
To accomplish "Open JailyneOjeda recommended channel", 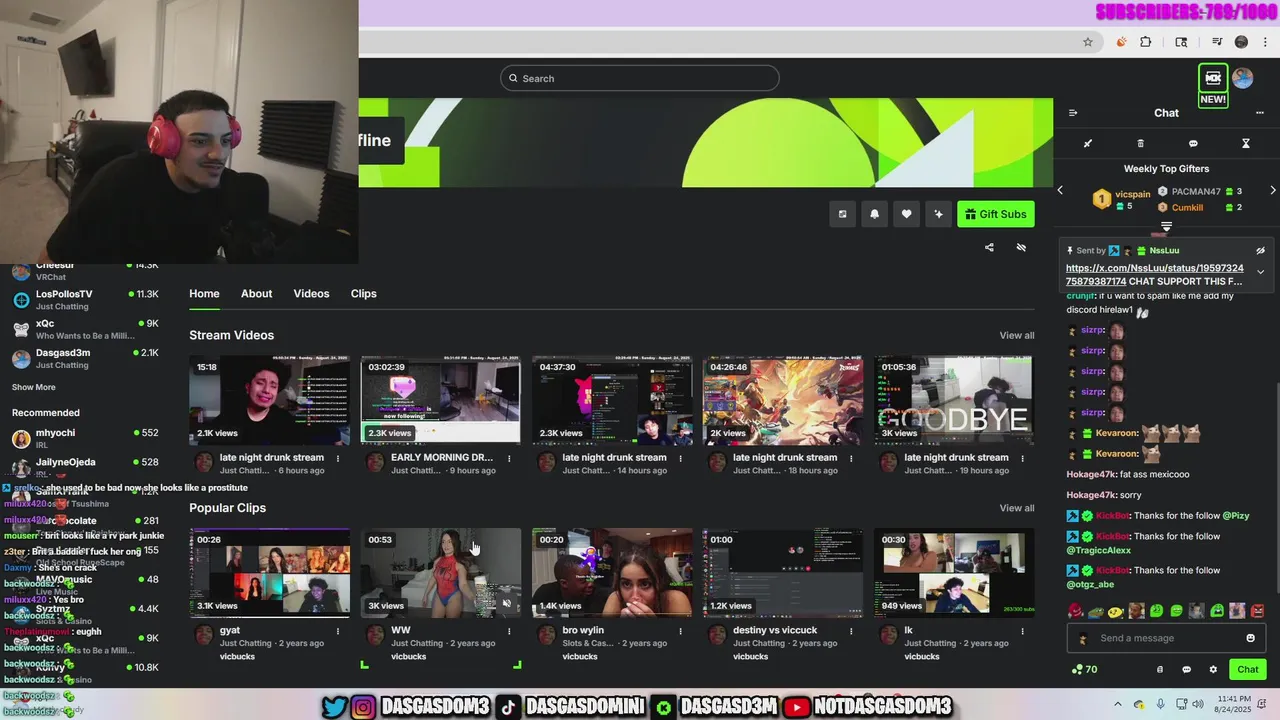I will point(85,466).
